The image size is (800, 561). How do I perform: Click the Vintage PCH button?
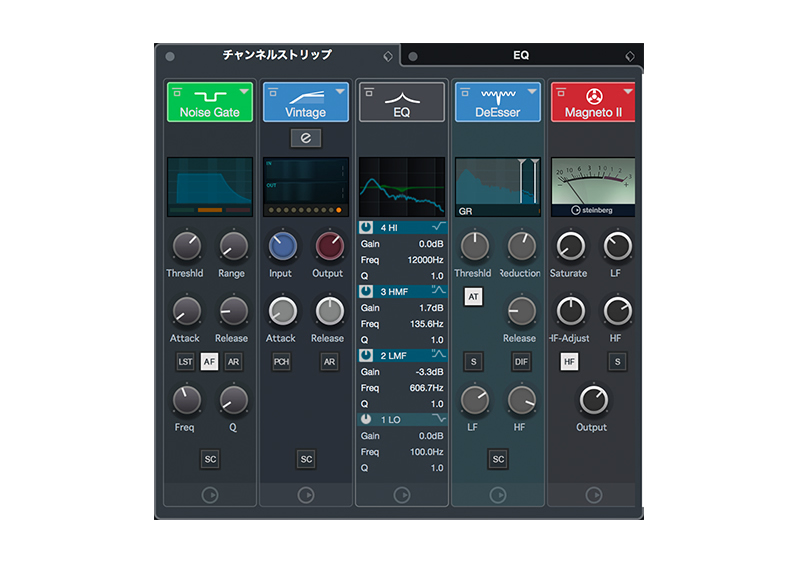281,362
